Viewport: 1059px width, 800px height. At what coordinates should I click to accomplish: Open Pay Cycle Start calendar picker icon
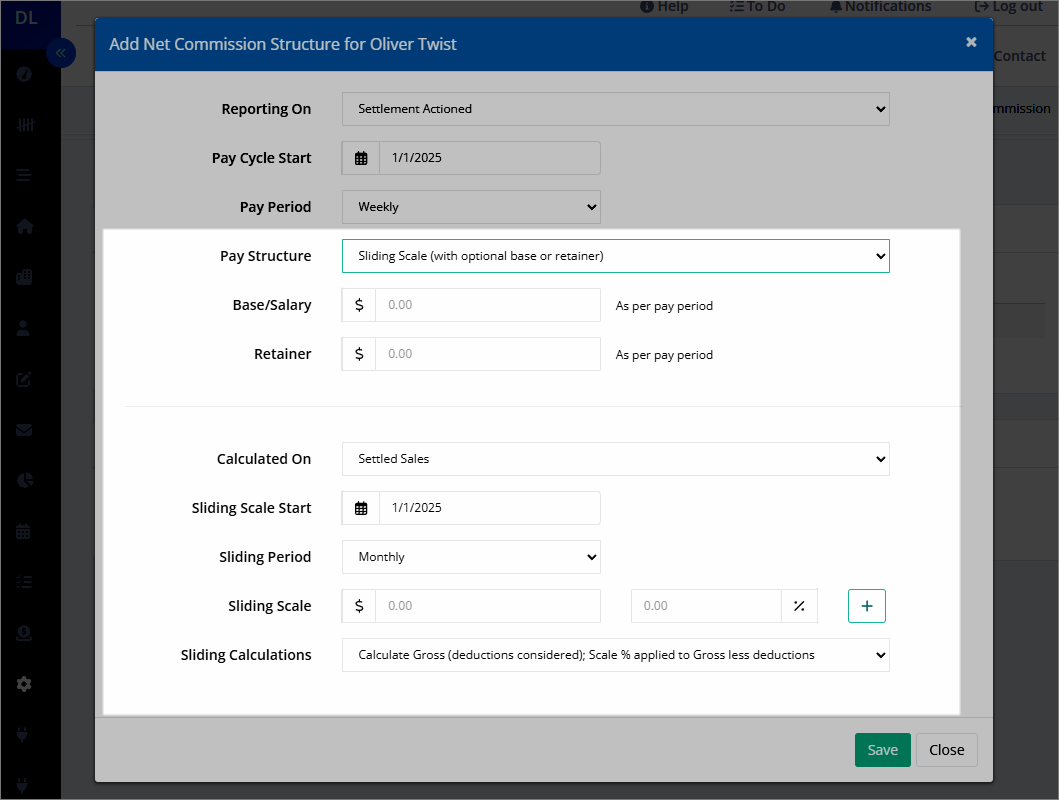(361, 158)
